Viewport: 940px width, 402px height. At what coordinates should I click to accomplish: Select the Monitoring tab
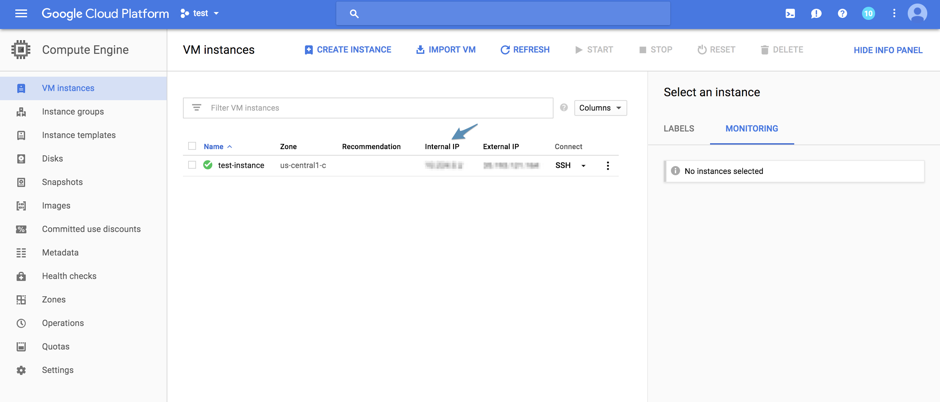point(751,129)
